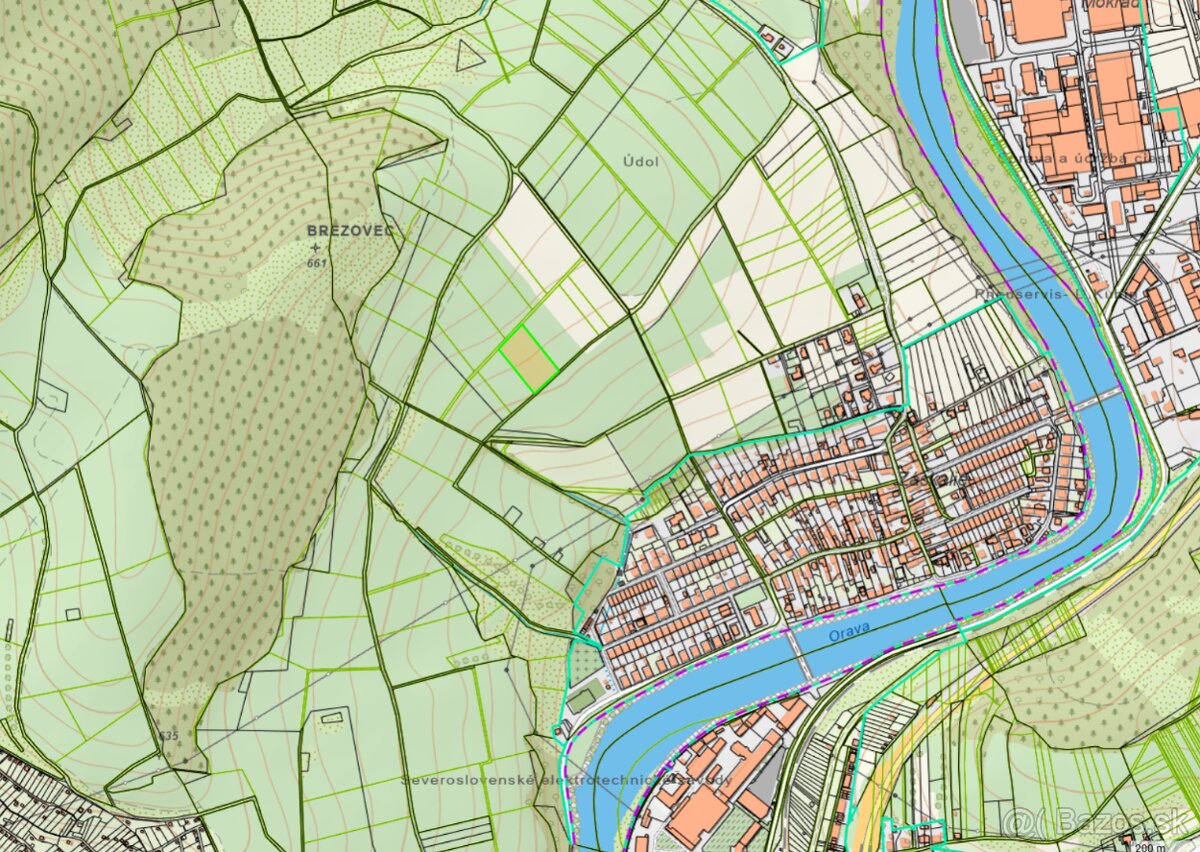1200x852 pixels.
Task: Click the small rectangle outline in southern field
Action: (331, 716)
